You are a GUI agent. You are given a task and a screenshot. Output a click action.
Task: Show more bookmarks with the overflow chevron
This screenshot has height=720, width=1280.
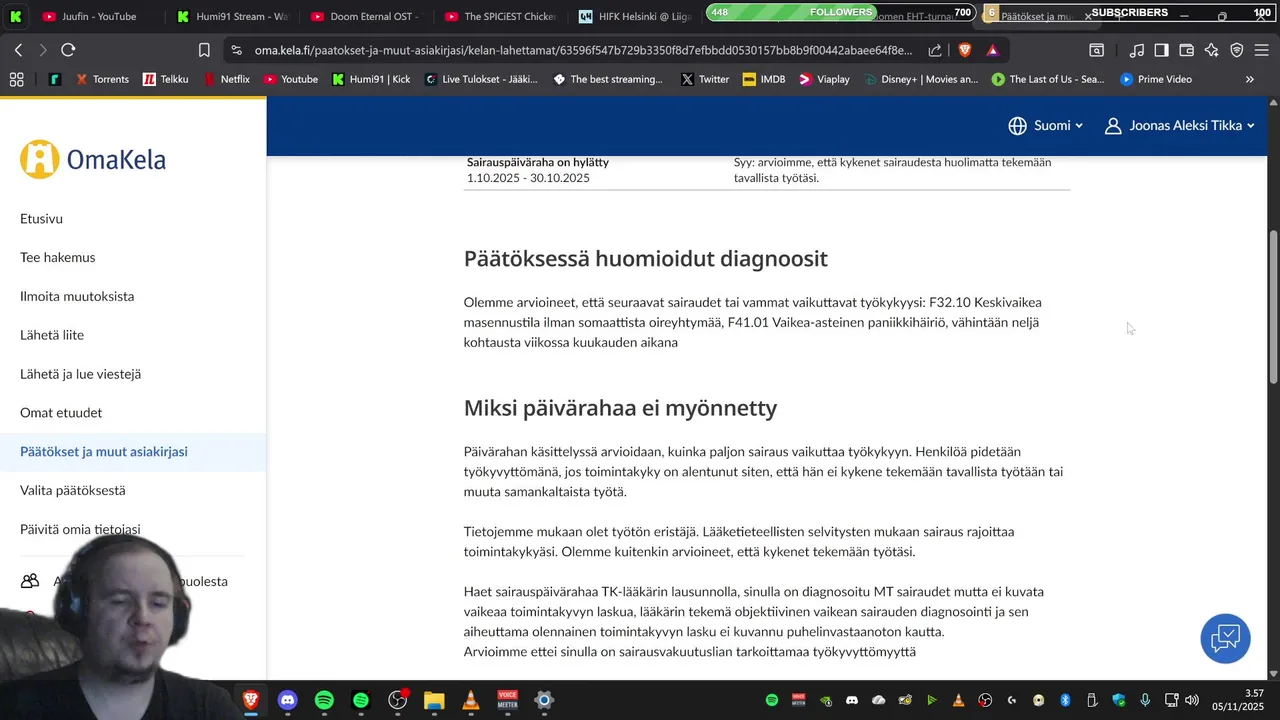click(1250, 79)
